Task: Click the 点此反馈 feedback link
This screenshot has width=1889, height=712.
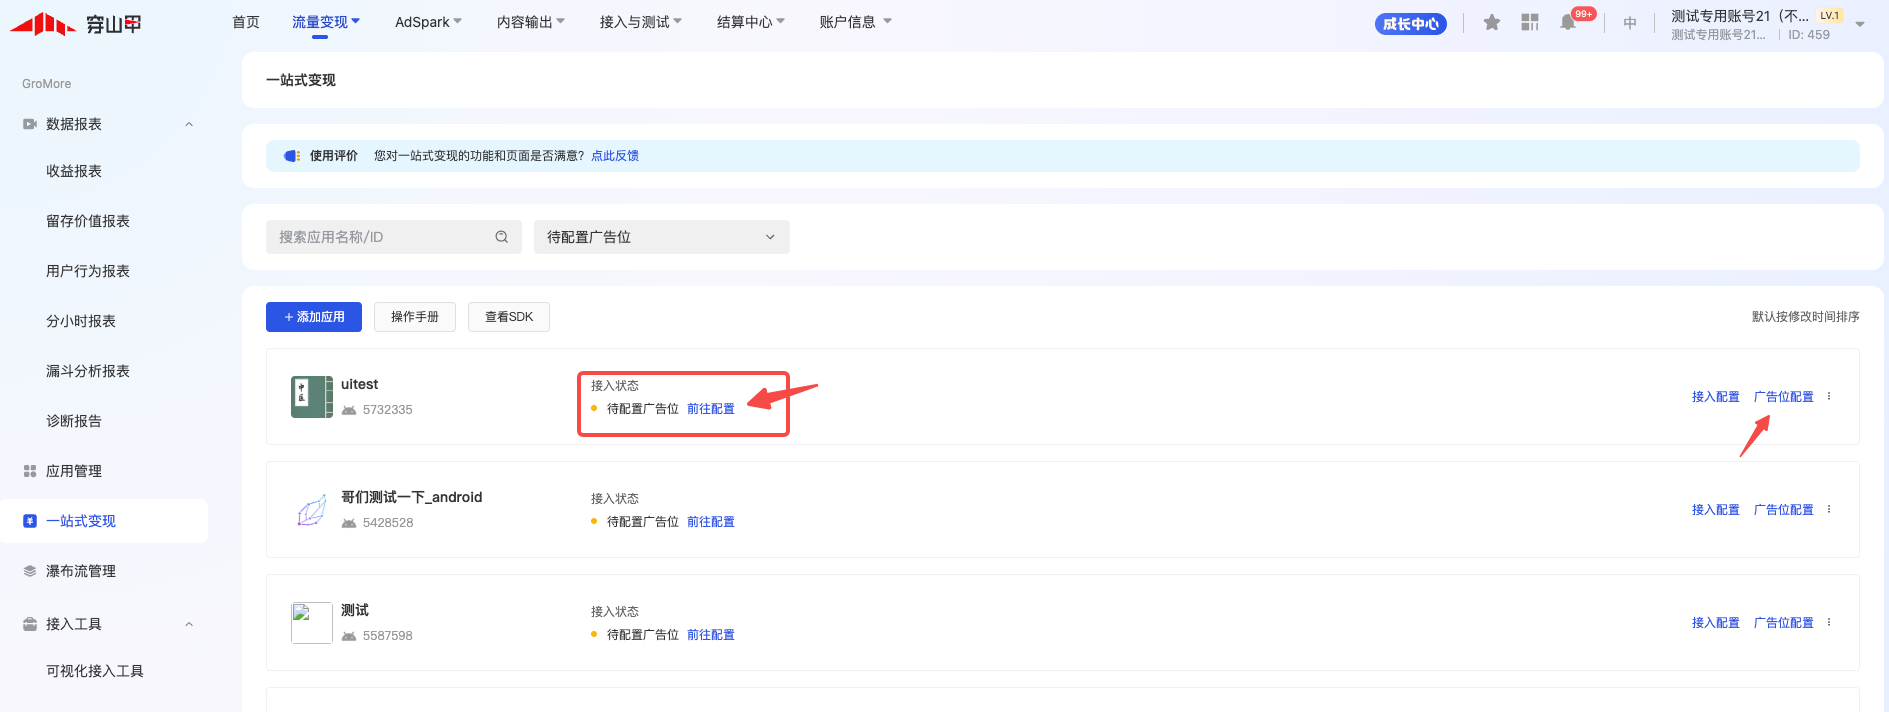Action: click(x=614, y=156)
